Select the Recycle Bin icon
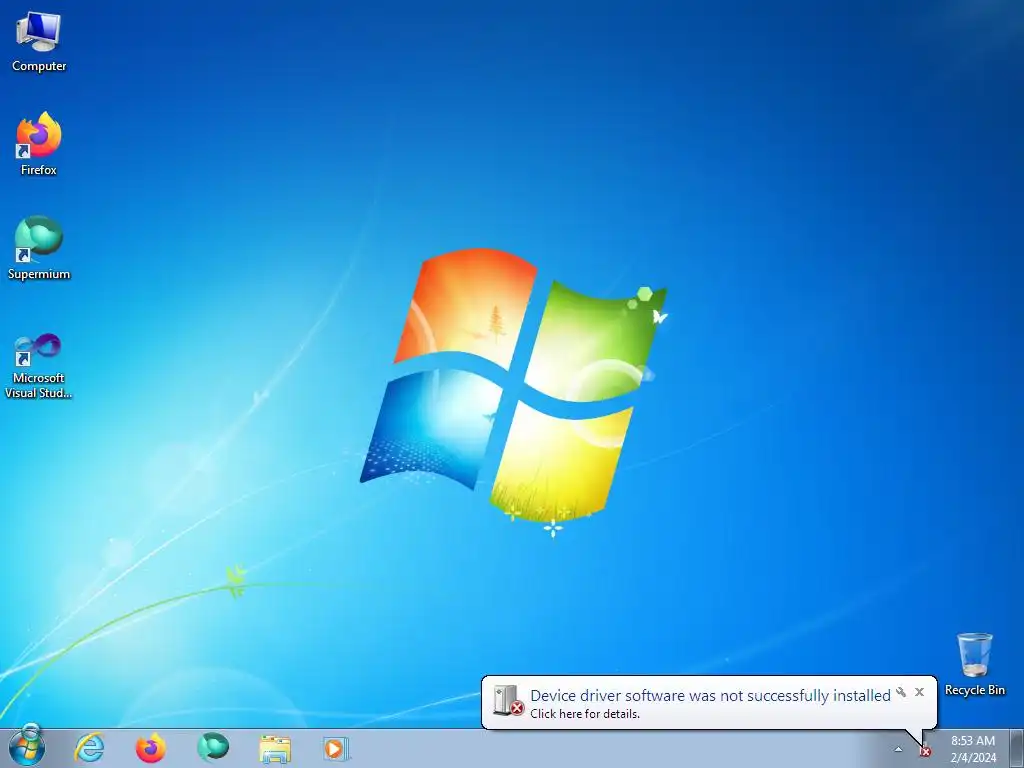 (x=974, y=664)
